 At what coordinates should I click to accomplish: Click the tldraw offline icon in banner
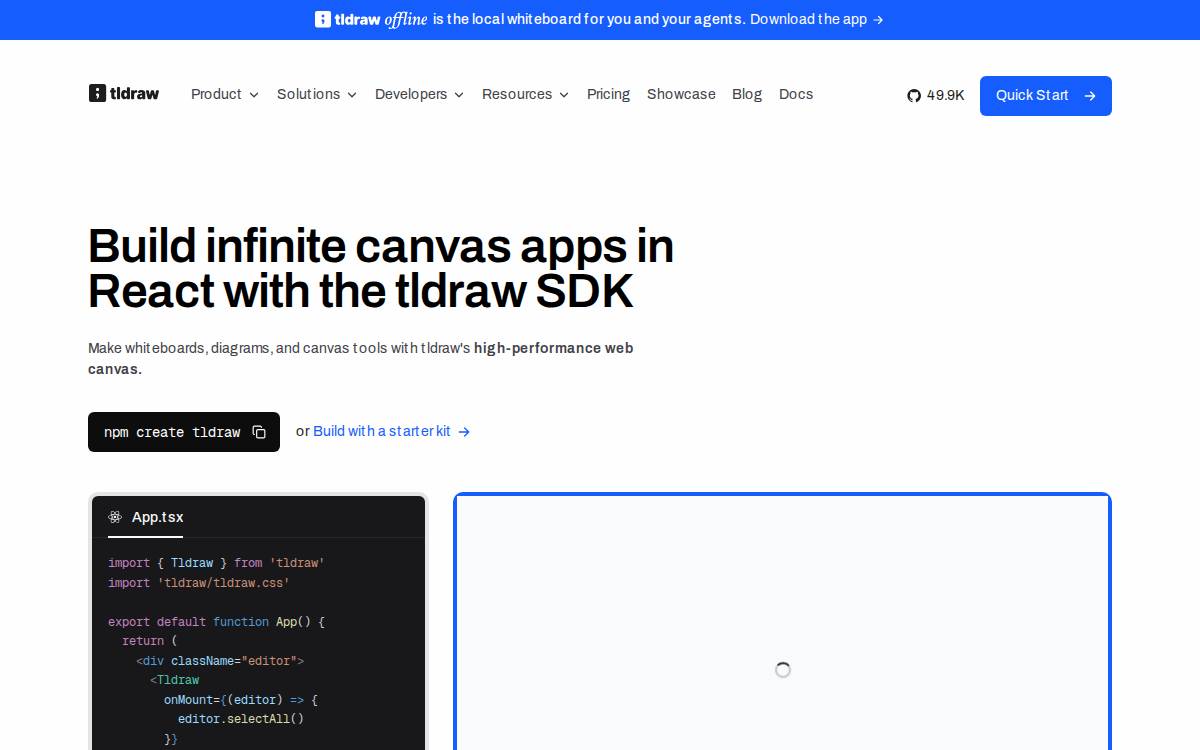[x=323, y=19]
